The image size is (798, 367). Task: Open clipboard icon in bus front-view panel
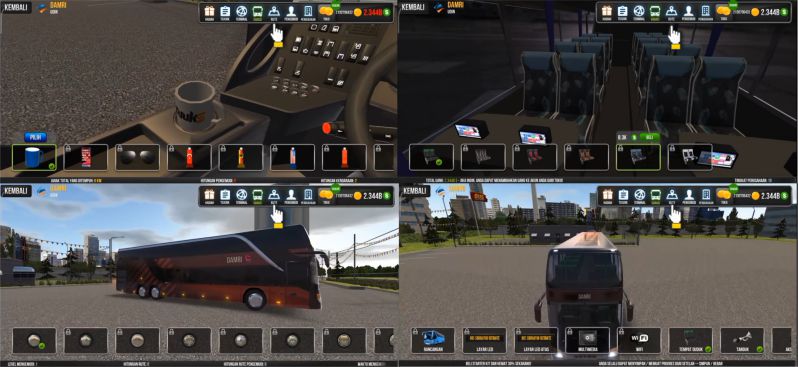tap(623, 195)
